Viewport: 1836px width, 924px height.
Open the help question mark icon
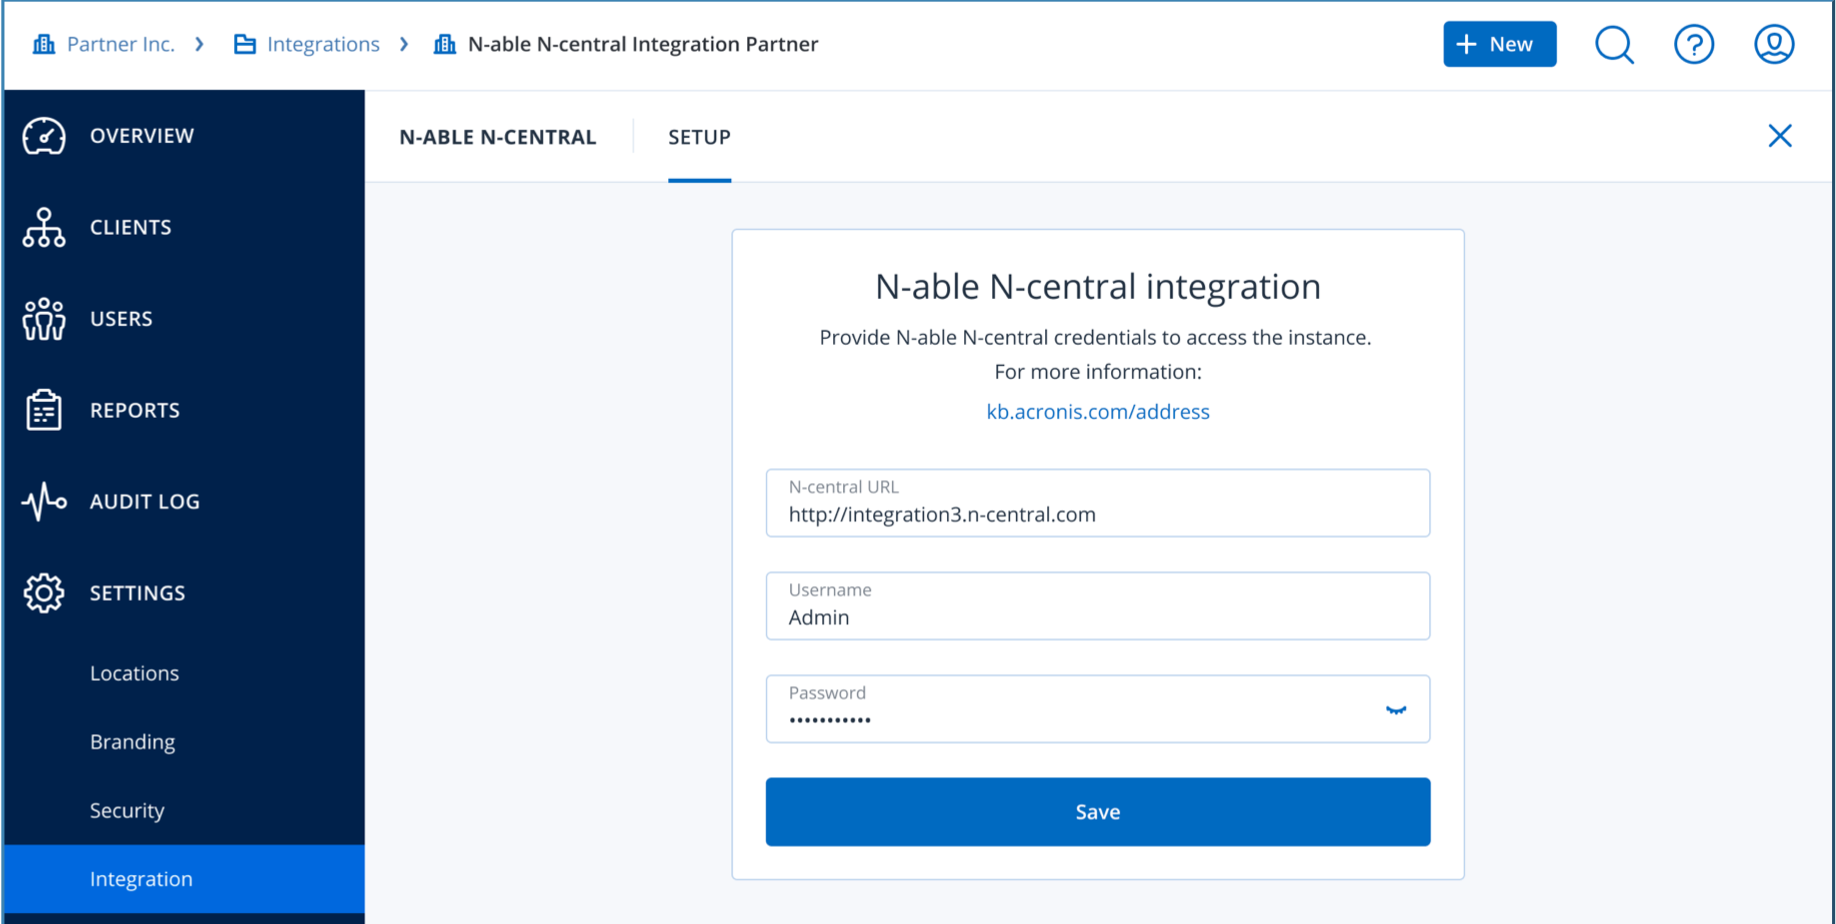1693,45
